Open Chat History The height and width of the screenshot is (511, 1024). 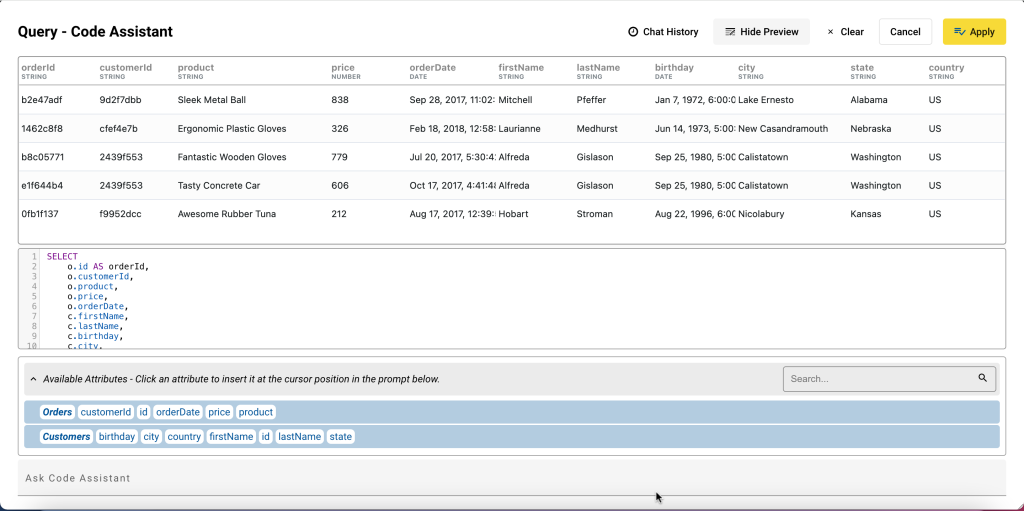coord(663,32)
